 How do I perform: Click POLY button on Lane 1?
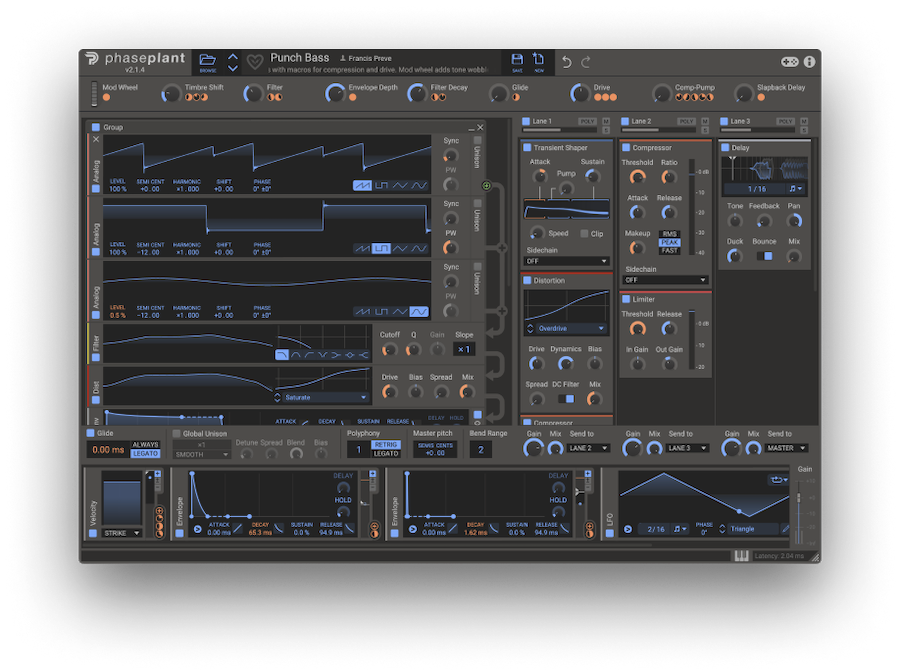(587, 121)
